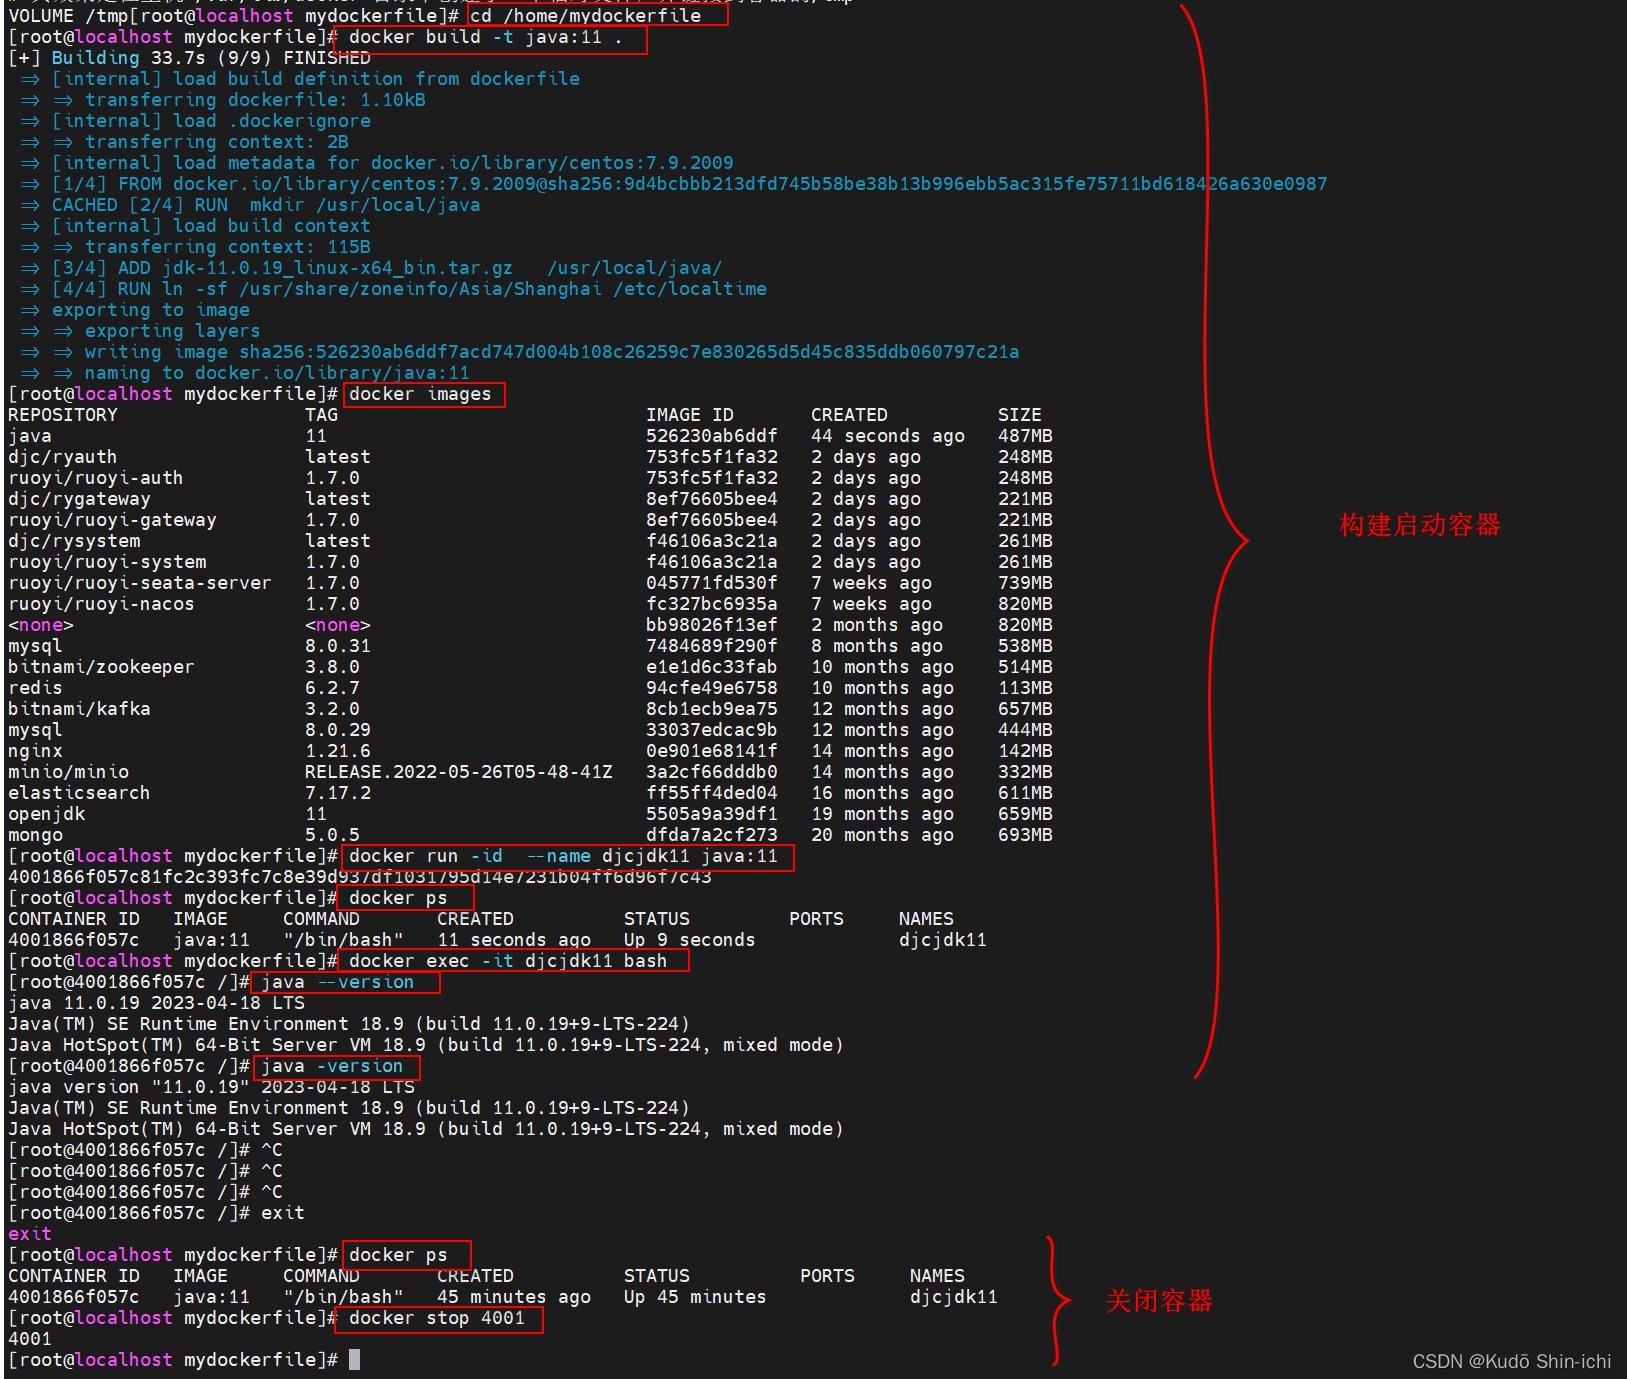This screenshot has height=1379, width=1627.
Task: Click image ID 526230ab6ddf in java row
Action: 712,436
